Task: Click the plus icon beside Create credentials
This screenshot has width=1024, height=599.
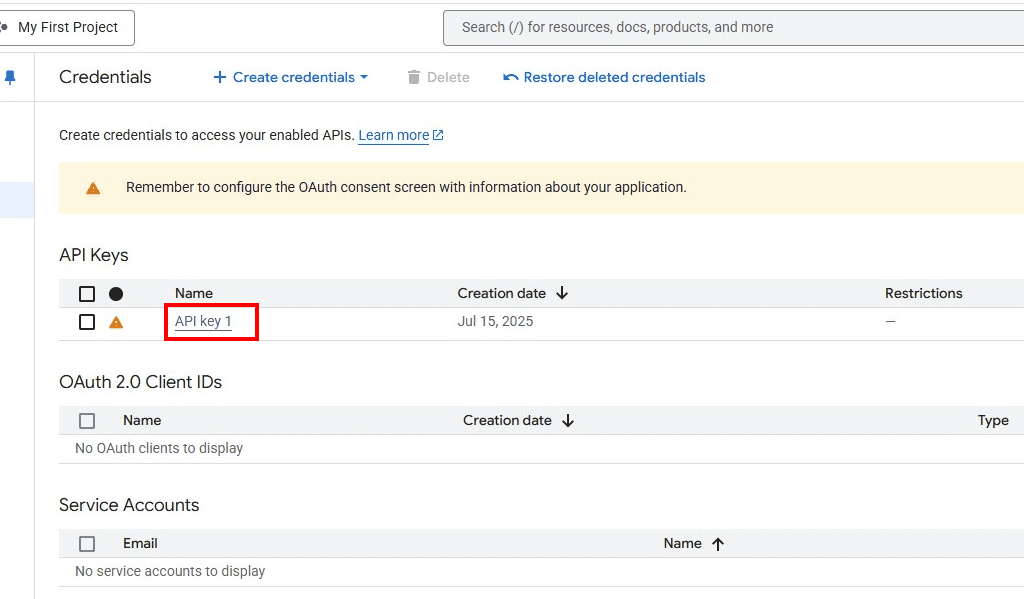Action: tap(220, 77)
